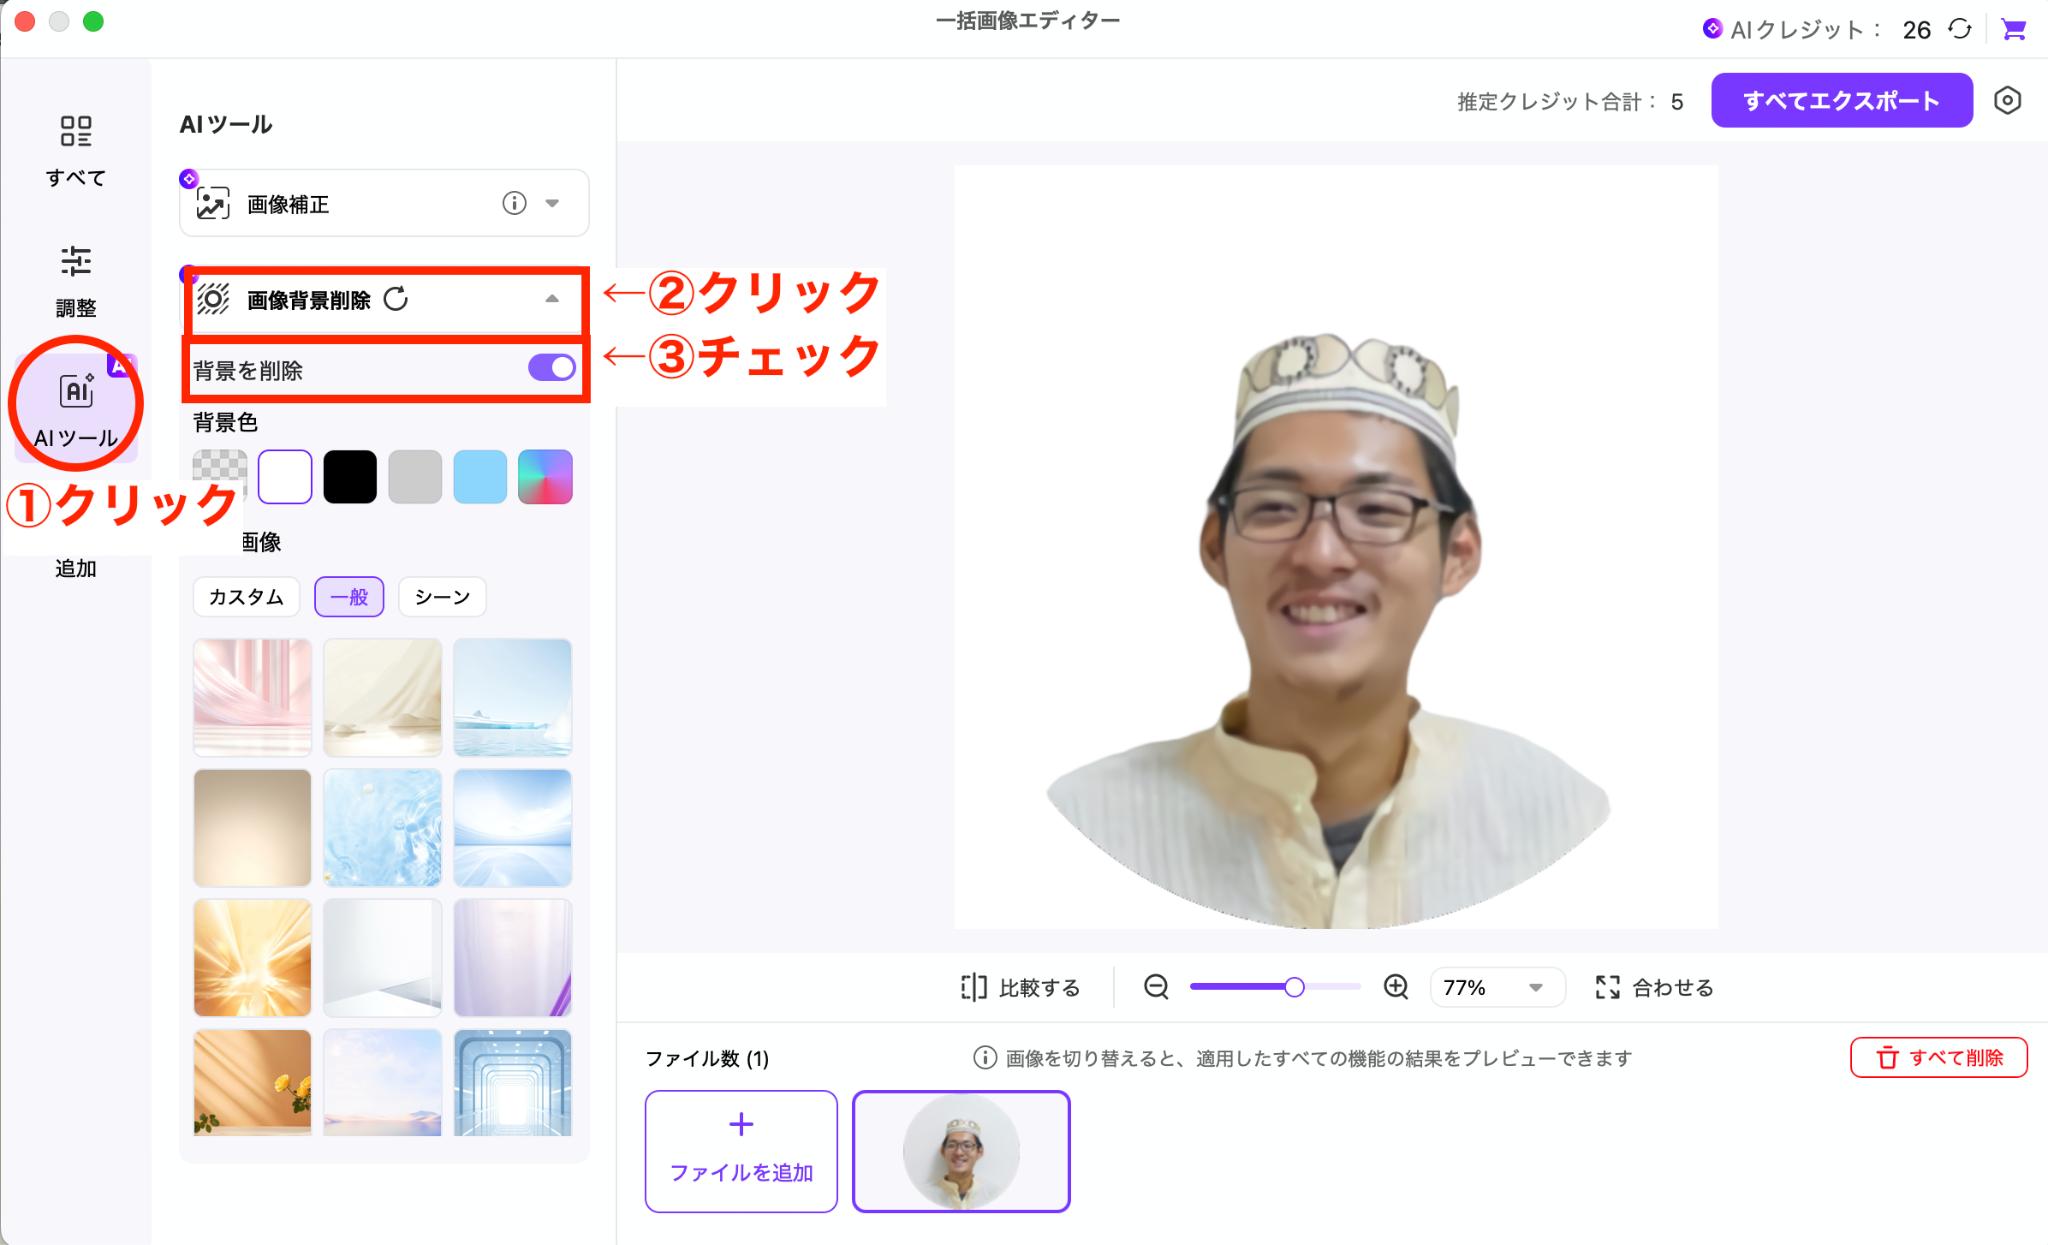2048x1245 pixels.
Task: Click the shopping cart icon
Action: click(x=2013, y=29)
